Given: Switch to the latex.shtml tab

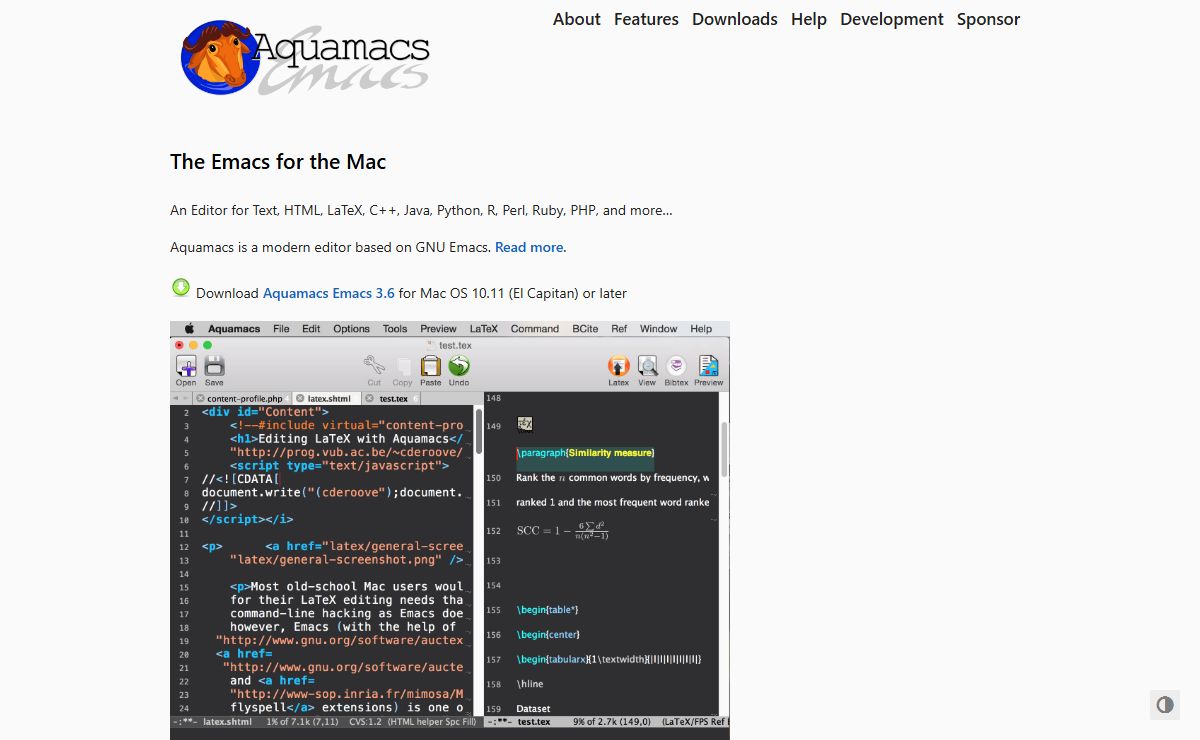Looking at the screenshot, I should point(329,398).
